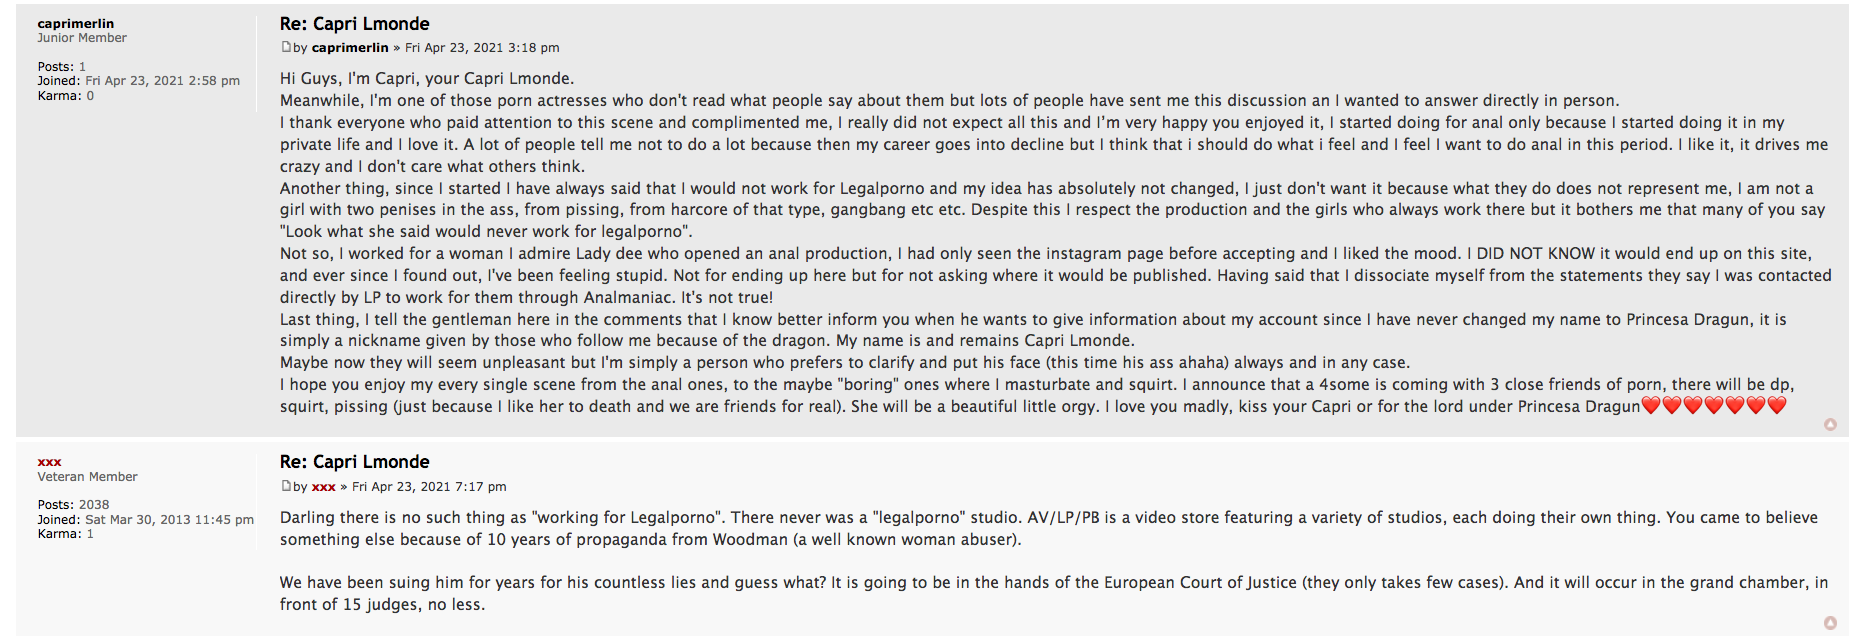Jump to top from caprimerlin's post
1859x638 pixels.
point(1830,425)
